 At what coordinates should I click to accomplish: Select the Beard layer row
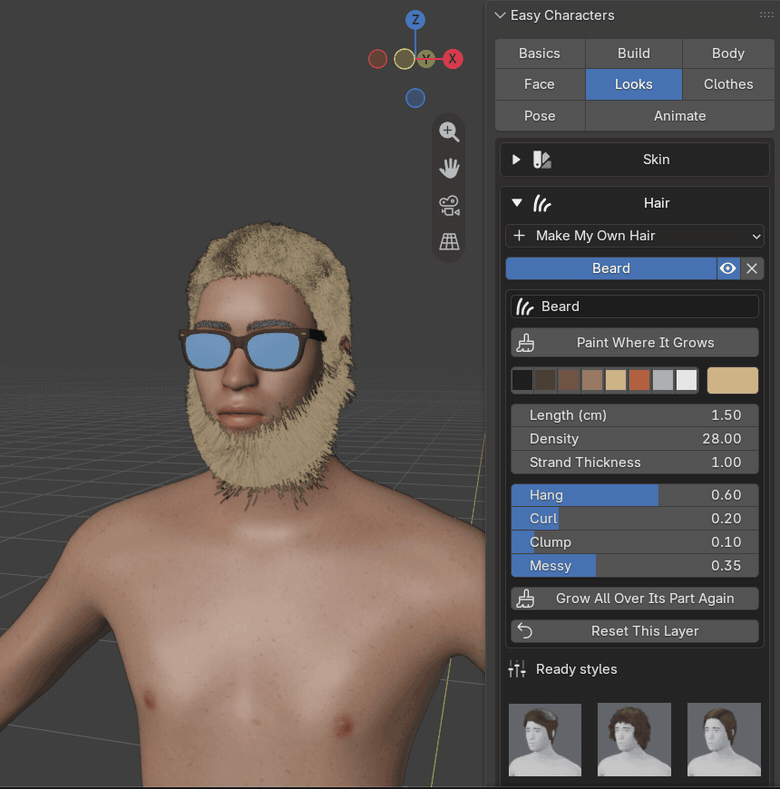click(x=611, y=268)
